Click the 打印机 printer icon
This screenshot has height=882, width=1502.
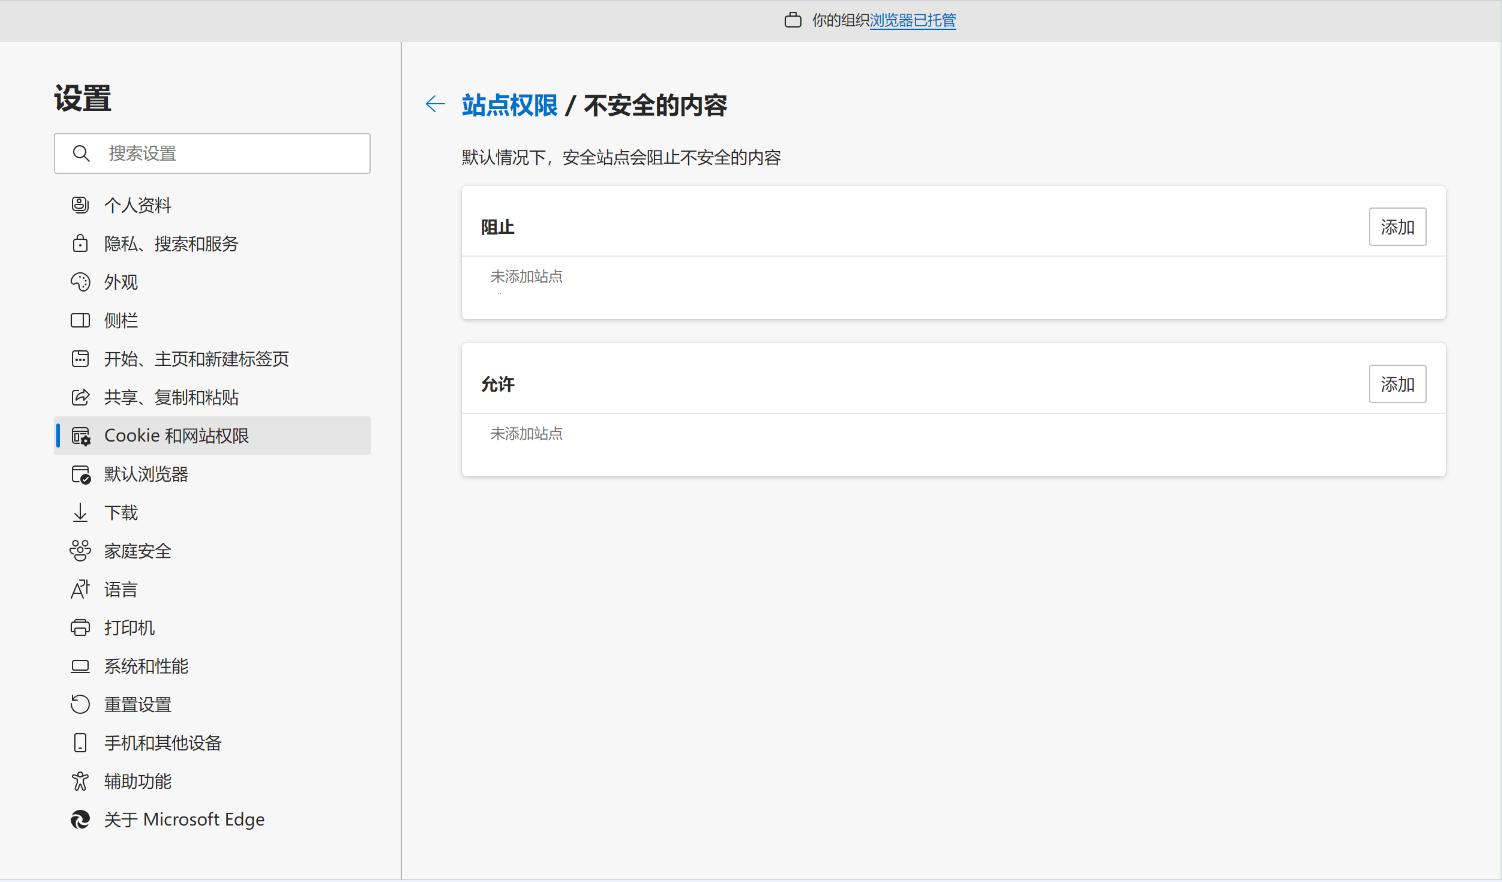click(x=80, y=628)
